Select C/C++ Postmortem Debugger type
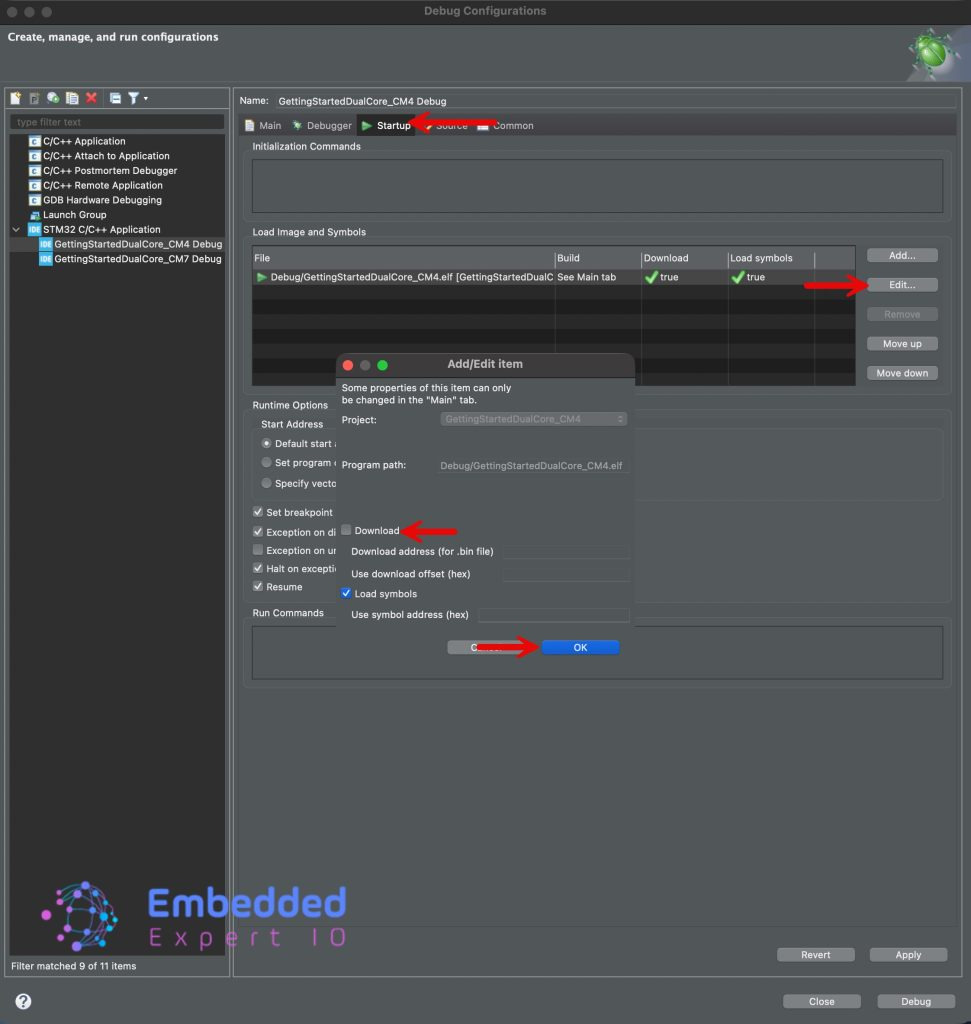Image resolution: width=971 pixels, height=1024 pixels. tap(110, 170)
